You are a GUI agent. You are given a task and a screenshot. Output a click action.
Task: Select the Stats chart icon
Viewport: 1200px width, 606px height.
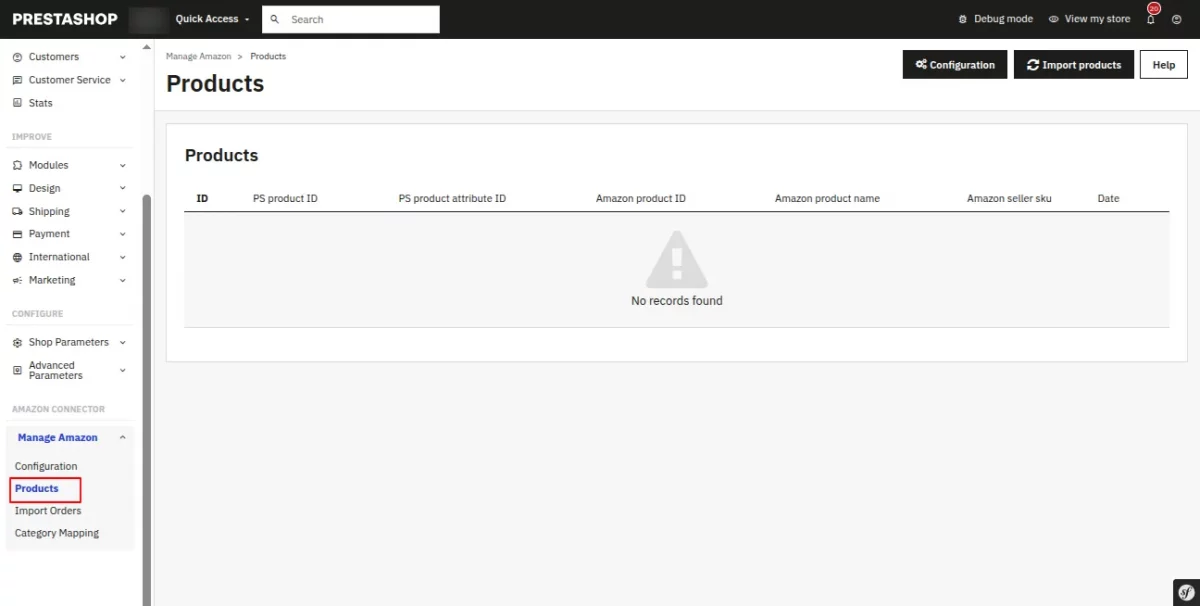[17, 103]
